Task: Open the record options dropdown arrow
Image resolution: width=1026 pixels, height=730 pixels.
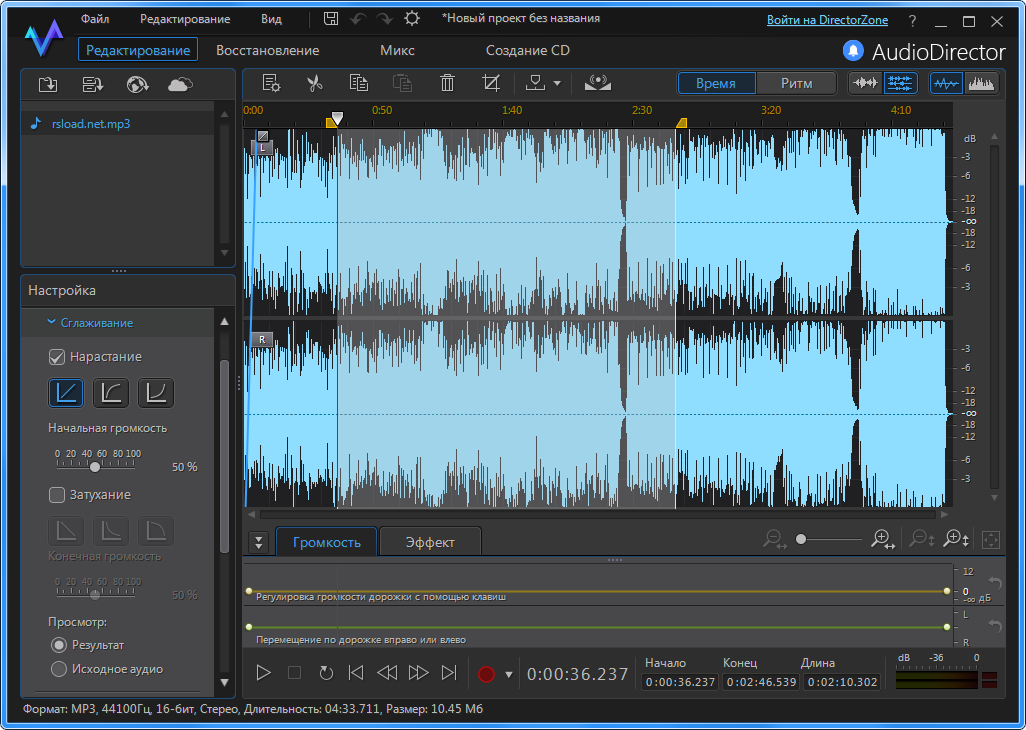Action: (x=508, y=674)
